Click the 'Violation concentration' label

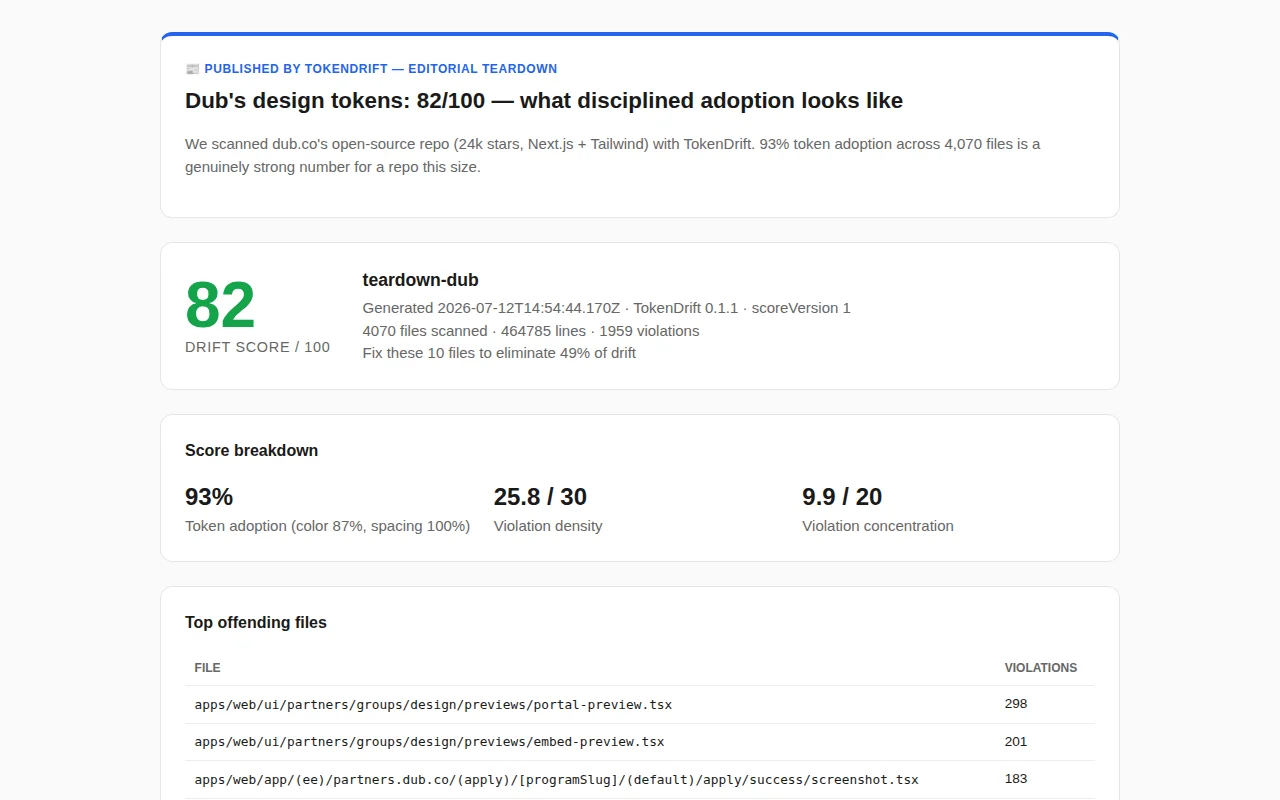click(878, 526)
